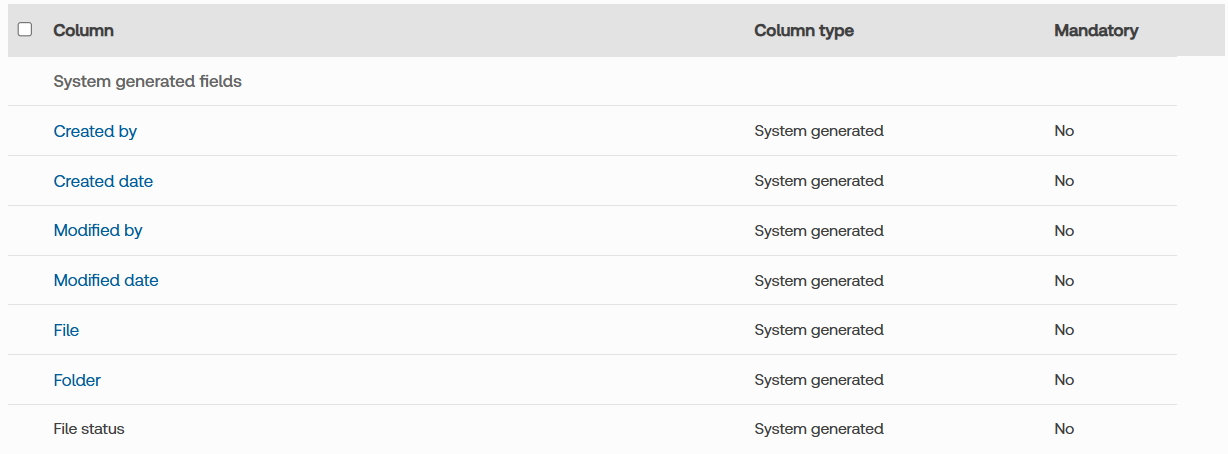Open the Folder column link
This screenshot has width=1228, height=454.
click(77, 380)
